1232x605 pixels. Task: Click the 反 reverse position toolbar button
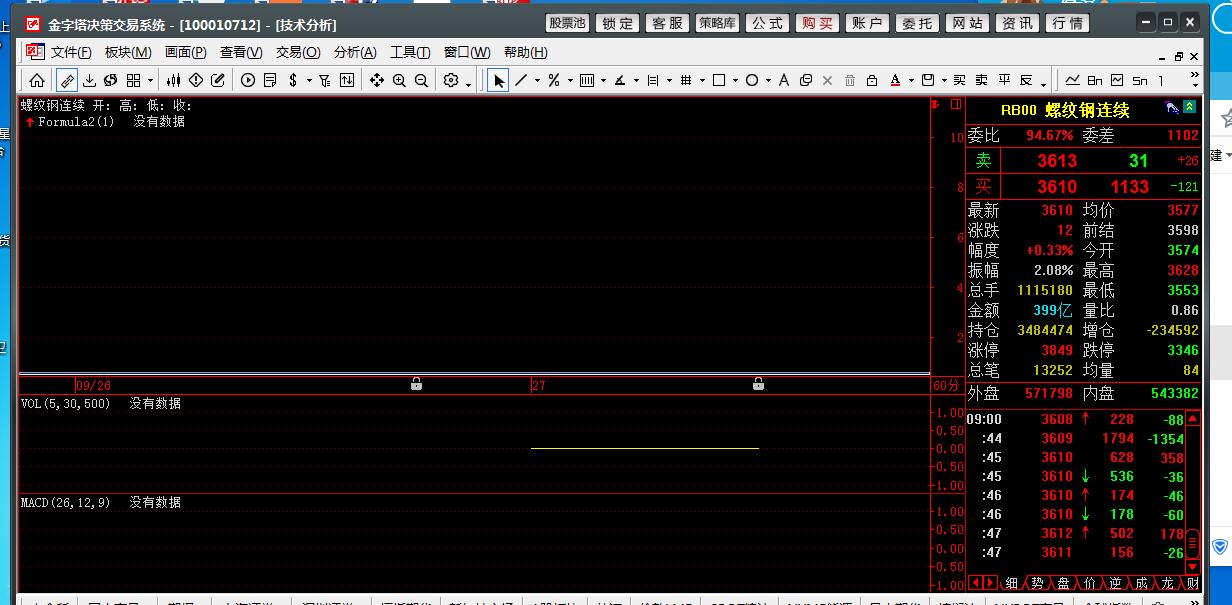coord(1026,81)
